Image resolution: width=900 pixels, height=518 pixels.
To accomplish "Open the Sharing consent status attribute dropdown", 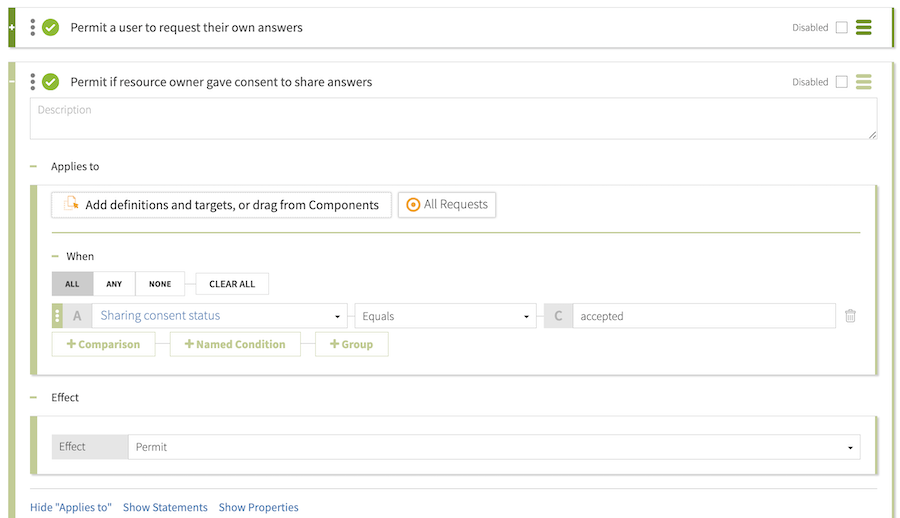I will 220,316.
